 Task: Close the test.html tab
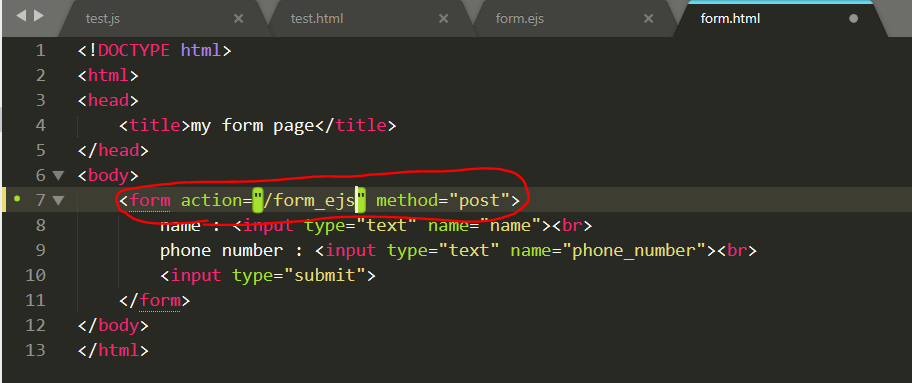[443, 19]
